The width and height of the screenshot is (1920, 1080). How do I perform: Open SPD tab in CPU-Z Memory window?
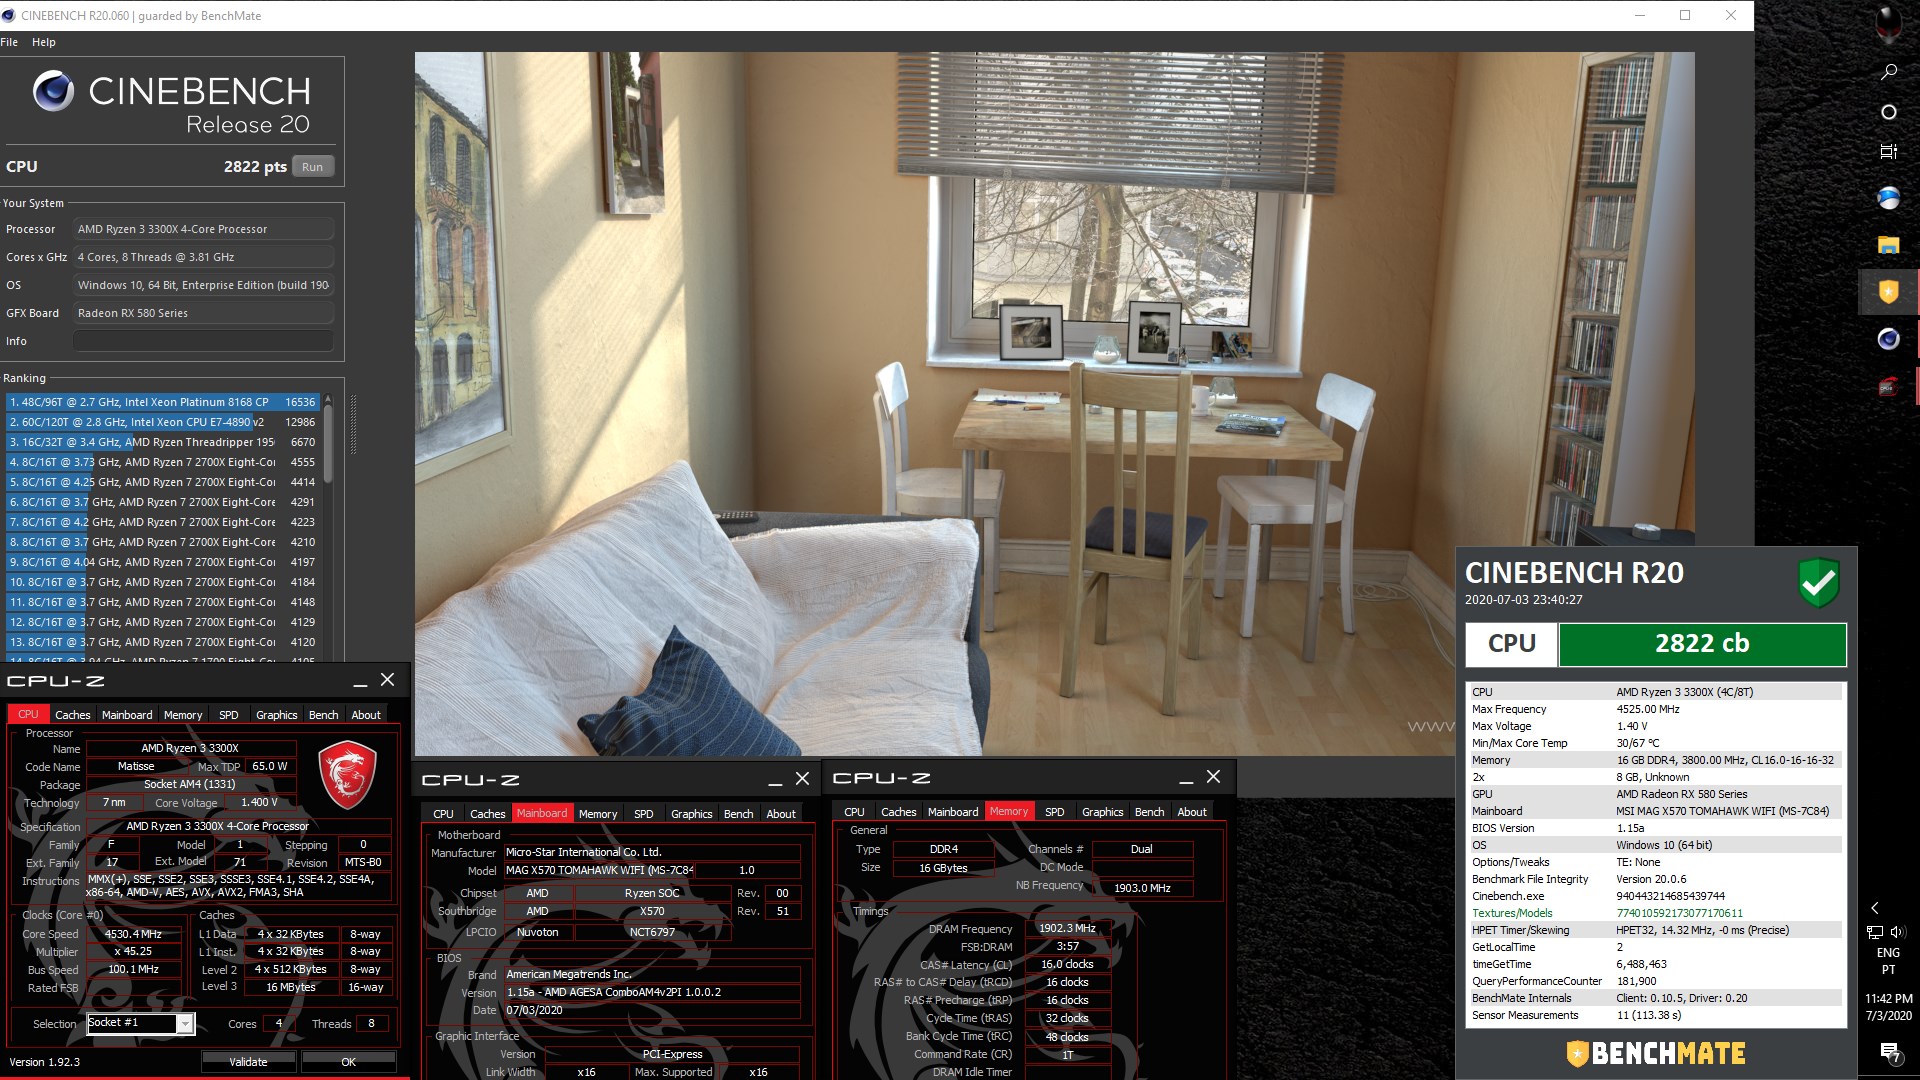pyautogui.click(x=1055, y=812)
